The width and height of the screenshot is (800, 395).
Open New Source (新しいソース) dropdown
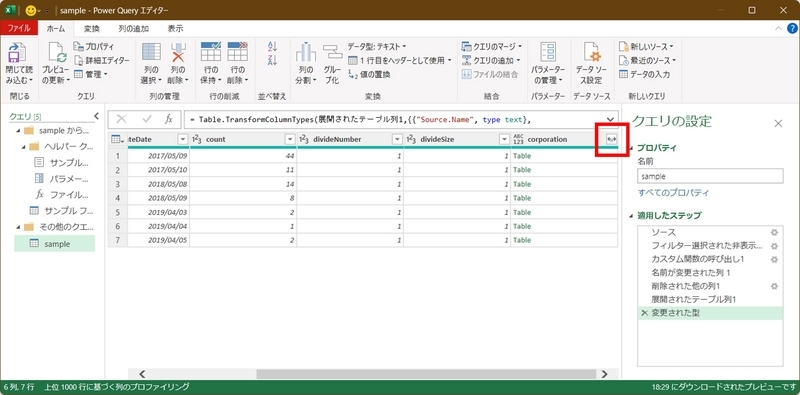pos(646,46)
